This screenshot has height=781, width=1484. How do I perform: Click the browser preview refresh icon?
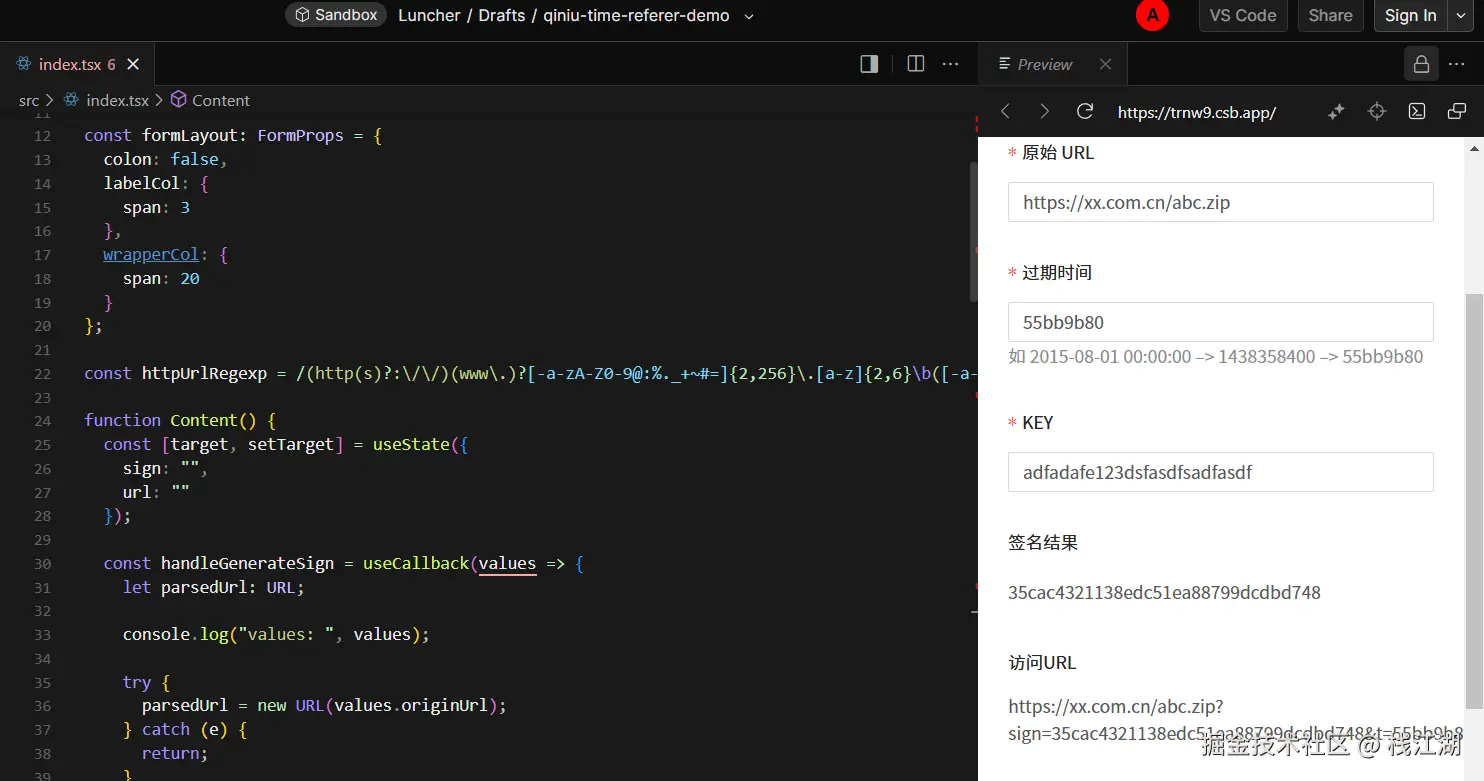pyautogui.click(x=1084, y=112)
